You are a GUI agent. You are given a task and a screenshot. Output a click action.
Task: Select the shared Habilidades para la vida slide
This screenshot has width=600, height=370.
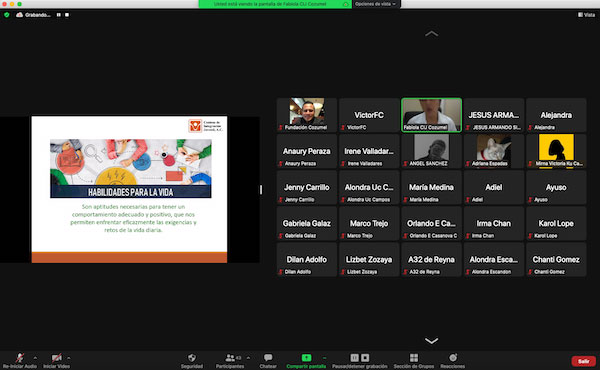tap(129, 189)
